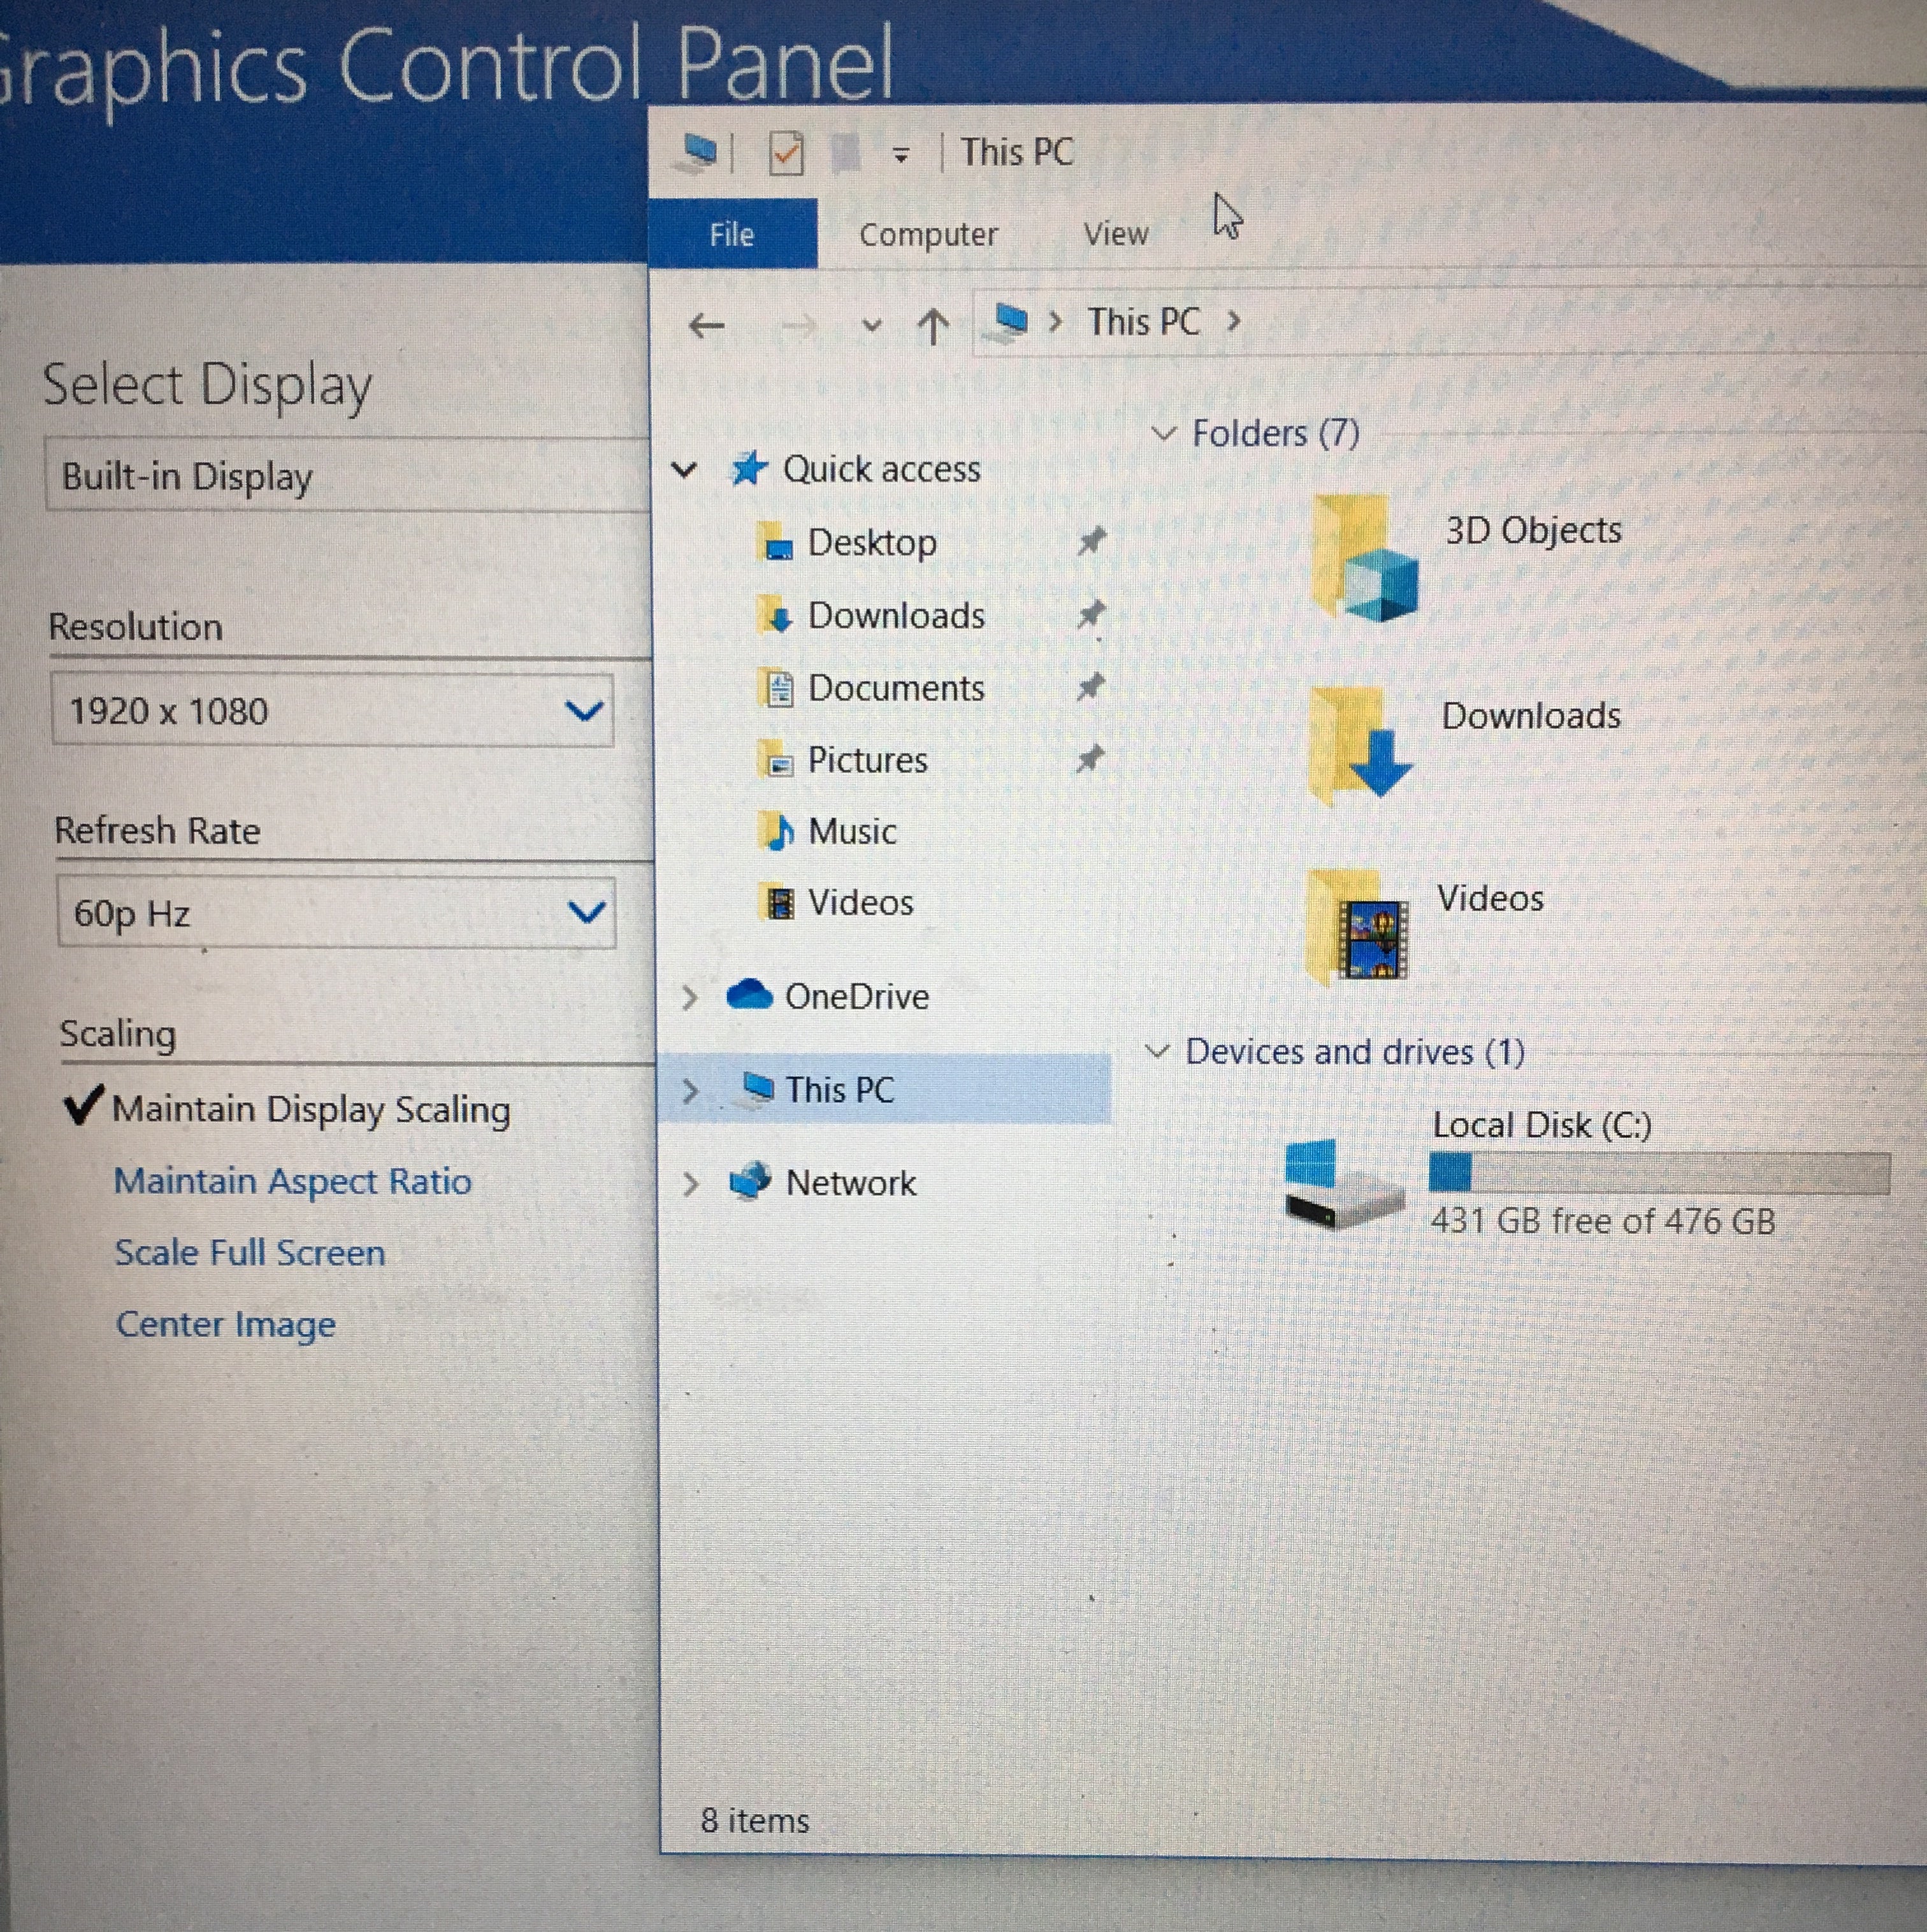Open the recent locations chevron
Screen dimensions: 1927x1932
pyautogui.click(x=872, y=326)
